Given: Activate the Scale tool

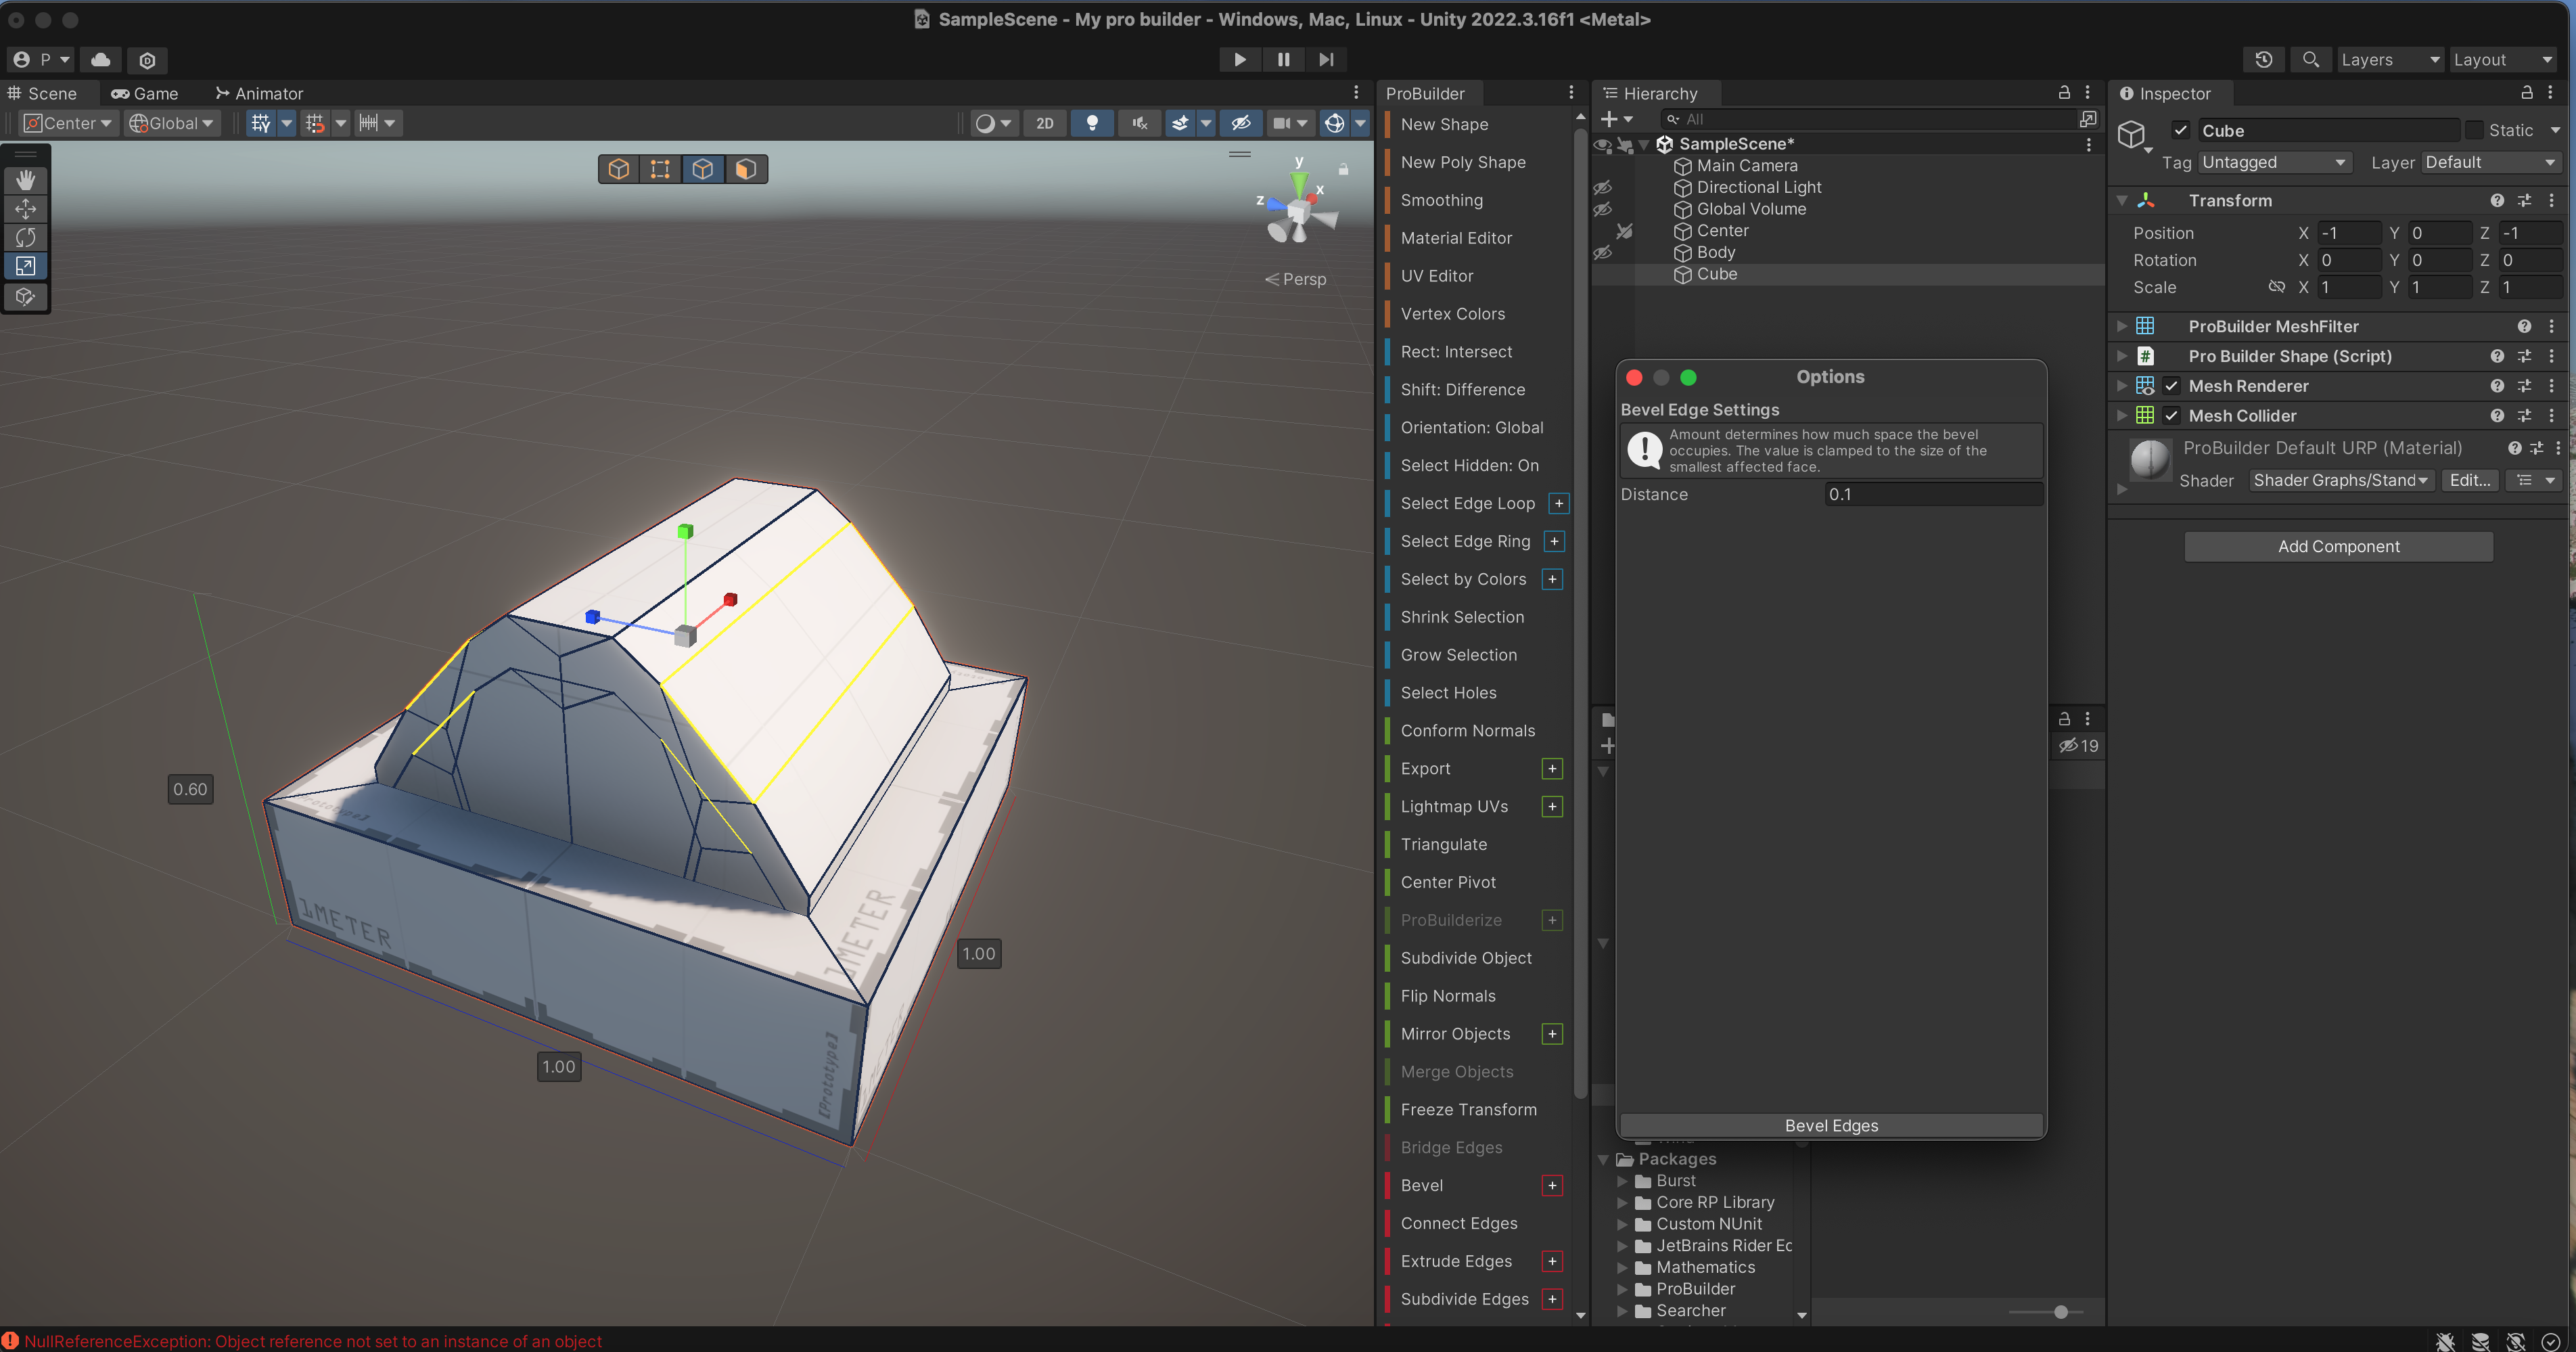Looking at the screenshot, I should (25, 267).
